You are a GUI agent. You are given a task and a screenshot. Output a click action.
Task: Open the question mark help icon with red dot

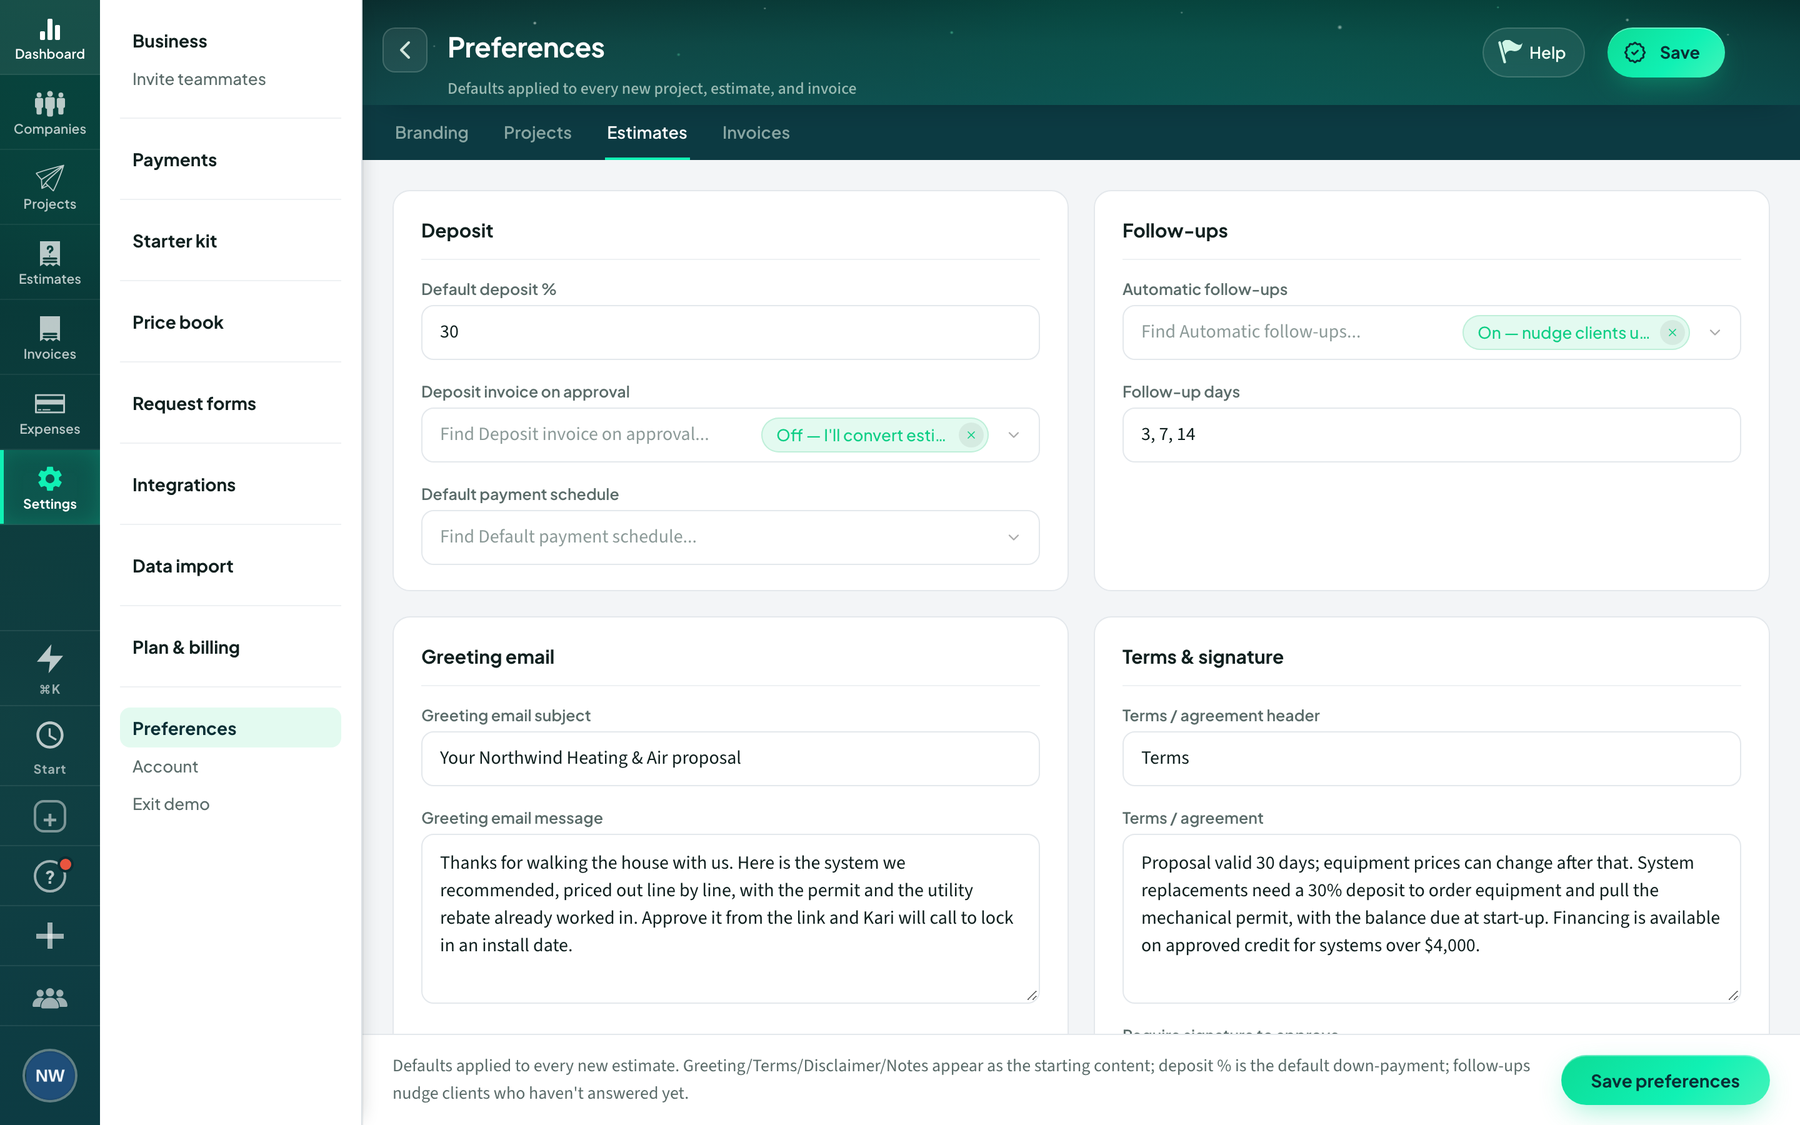pyautogui.click(x=50, y=877)
